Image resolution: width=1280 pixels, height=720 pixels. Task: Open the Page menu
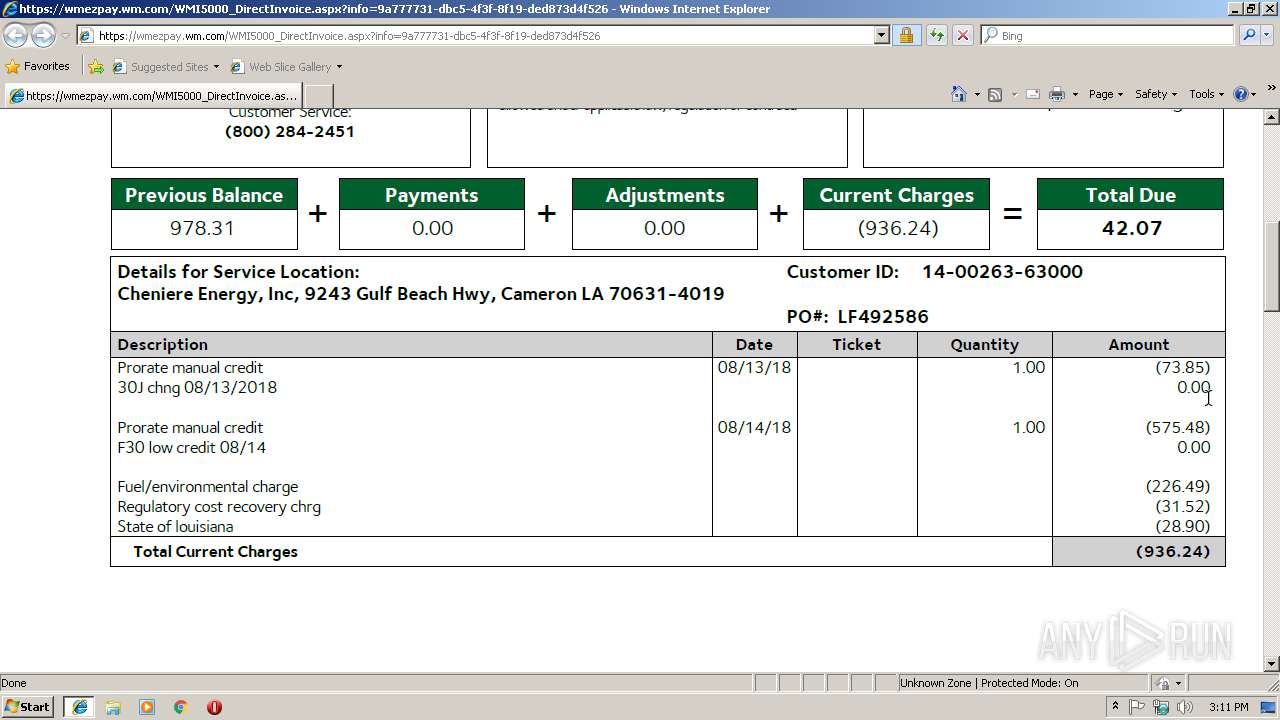tap(1105, 94)
